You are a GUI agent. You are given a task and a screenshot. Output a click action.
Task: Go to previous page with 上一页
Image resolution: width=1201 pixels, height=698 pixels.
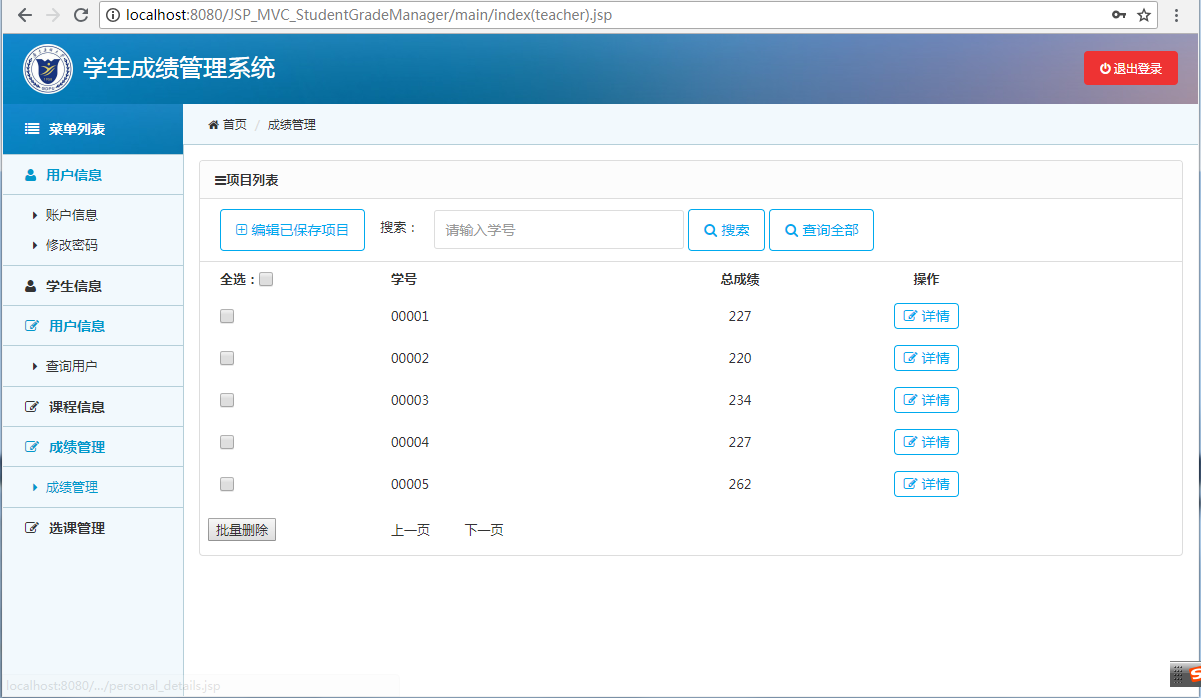click(410, 530)
